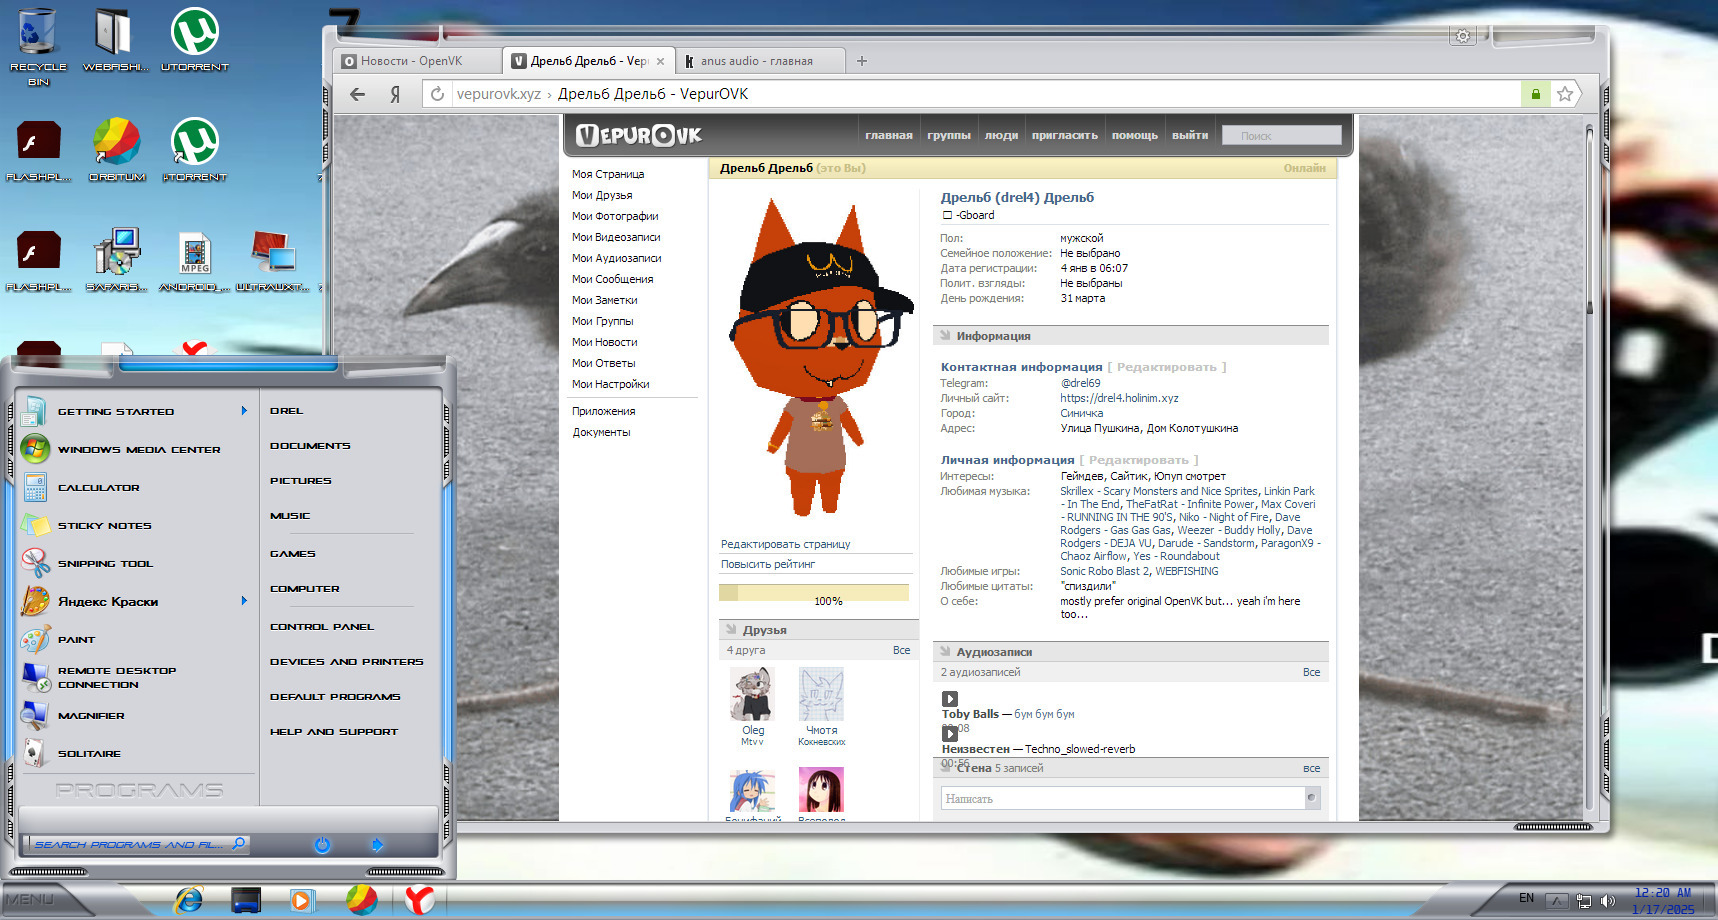Screen dimensions: 1718x920
Task: Bookmark the page with the star icon
Action: [x=1565, y=94]
